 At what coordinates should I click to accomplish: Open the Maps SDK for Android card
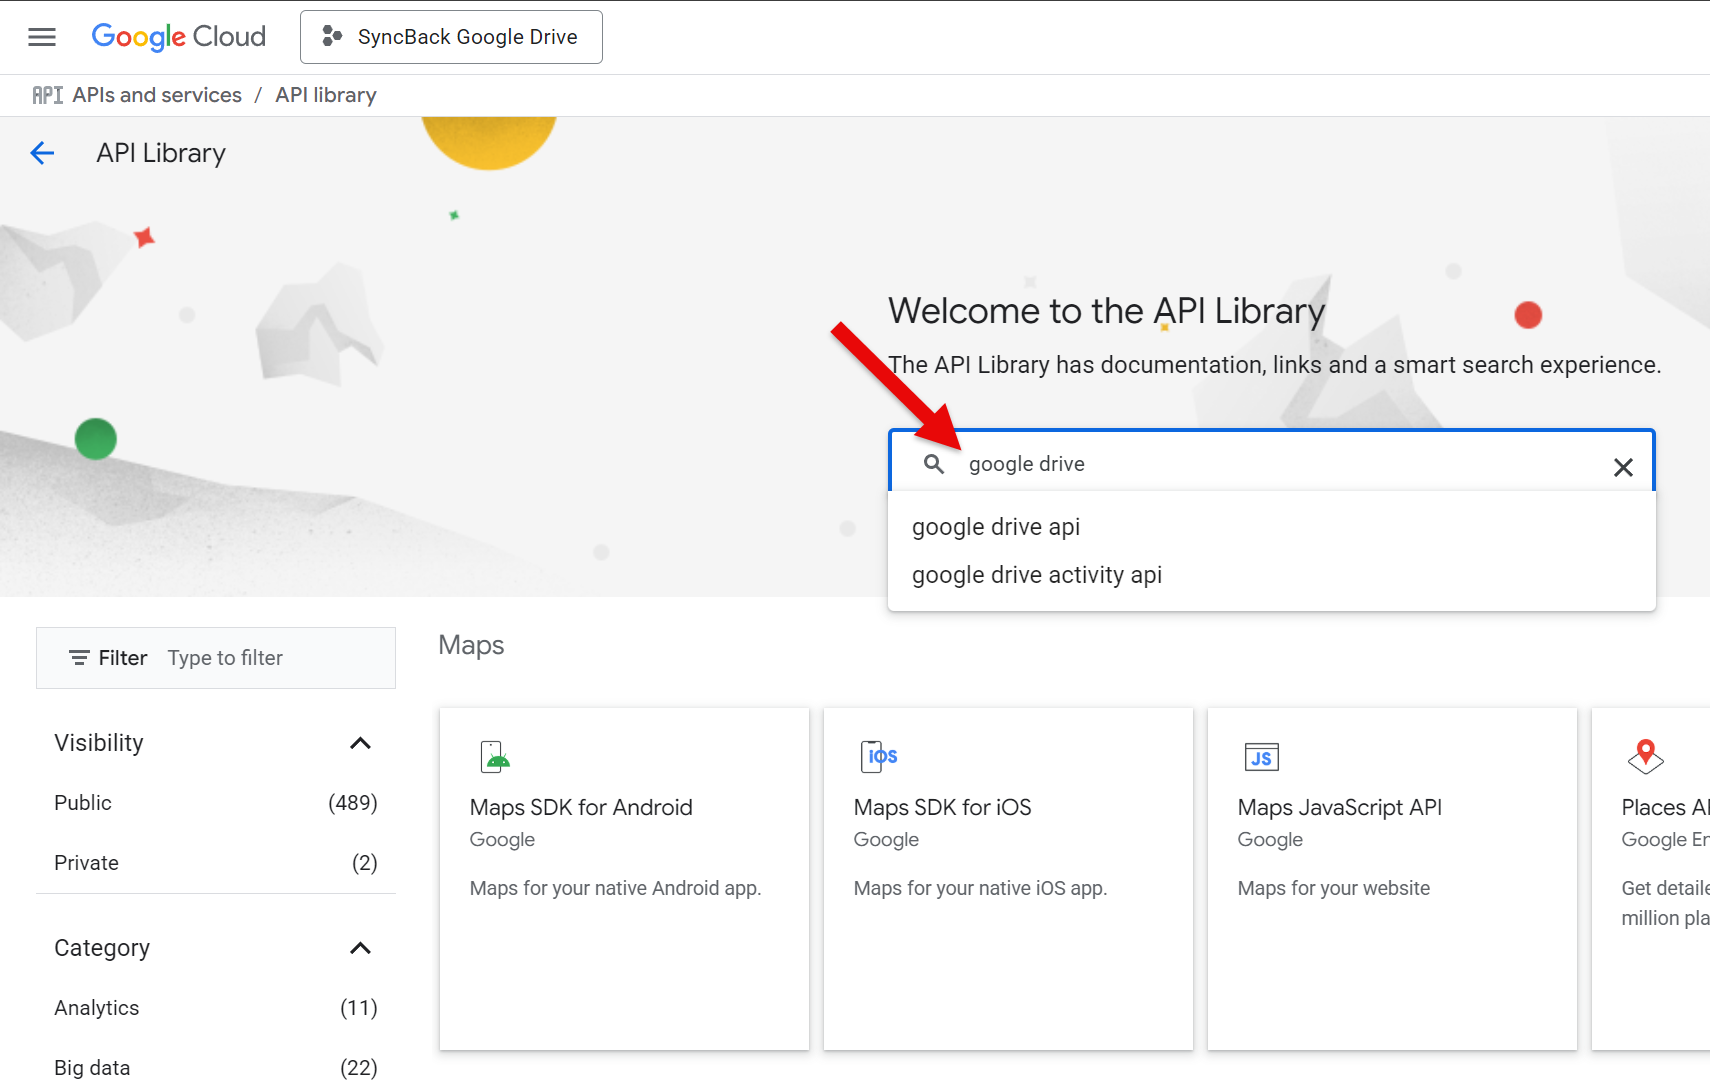click(624, 879)
